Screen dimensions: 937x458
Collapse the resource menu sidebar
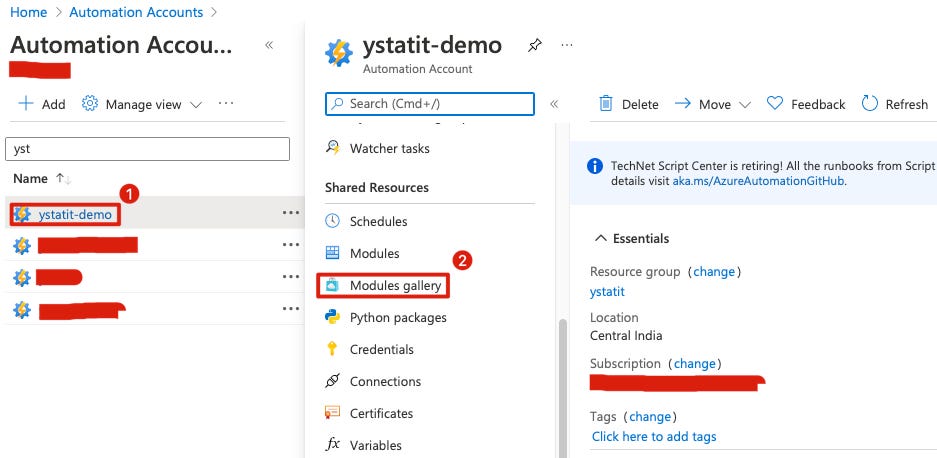pyautogui.click(x=554, y=104)
